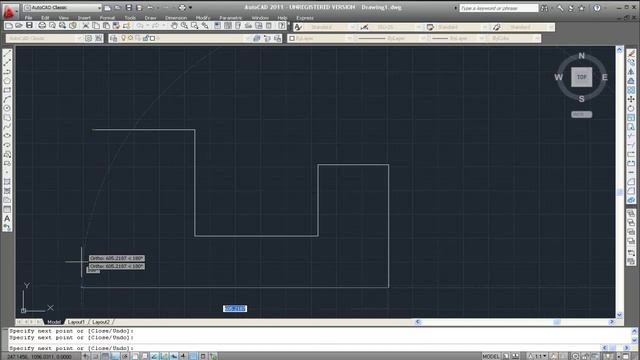Select the Polyline draw tool

click(7, 72)
